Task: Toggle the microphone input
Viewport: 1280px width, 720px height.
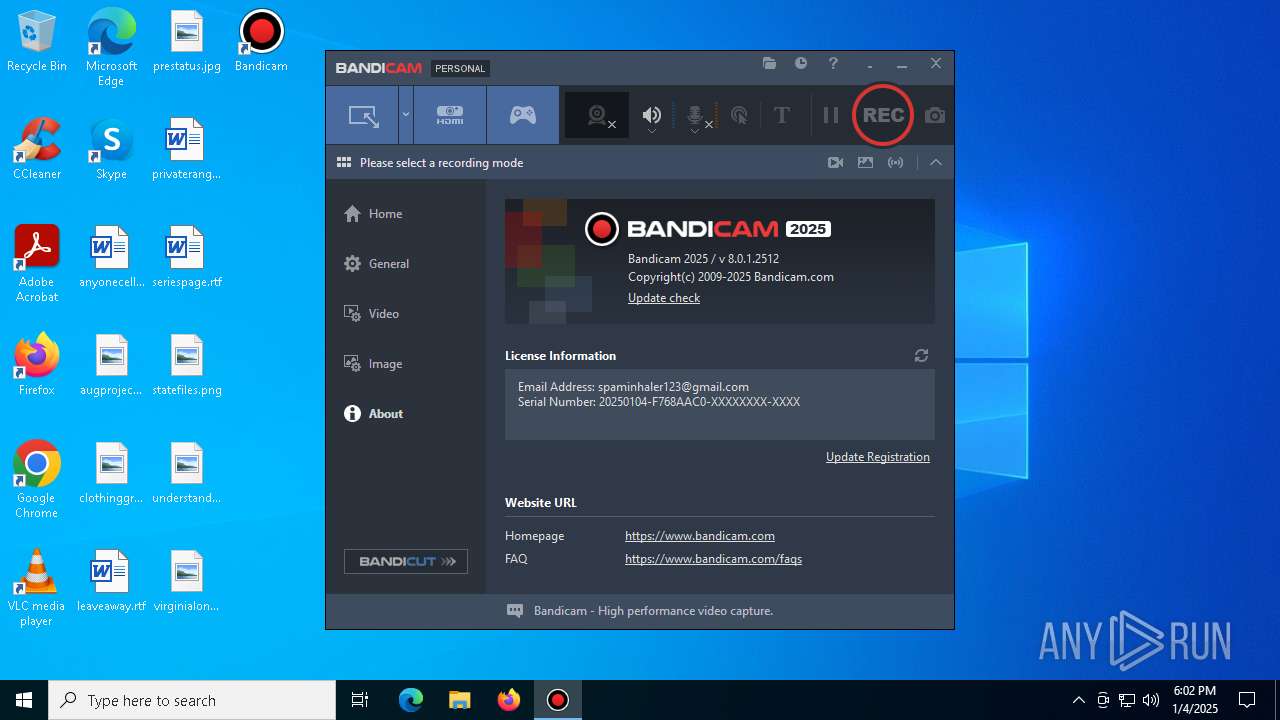Action: tap(697, 116)
